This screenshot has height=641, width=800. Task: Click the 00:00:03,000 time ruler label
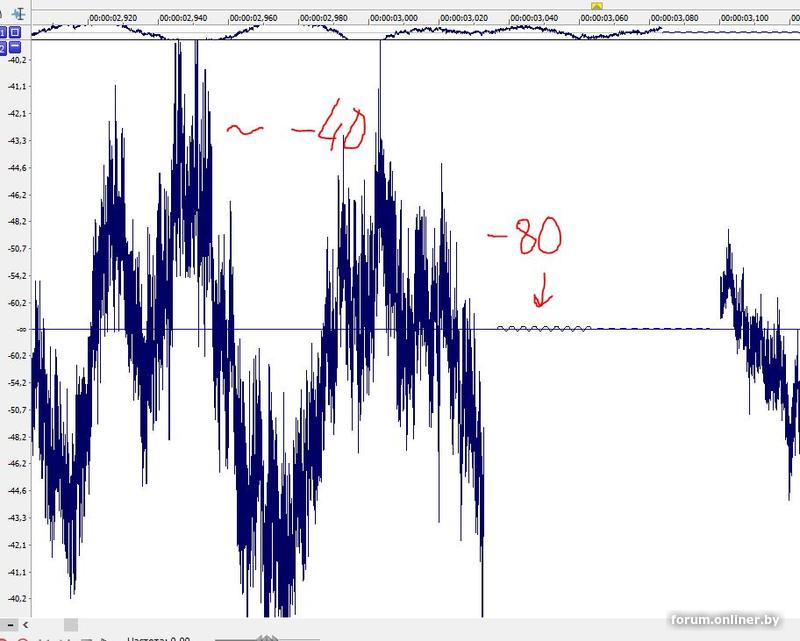[x=393, y=18]
